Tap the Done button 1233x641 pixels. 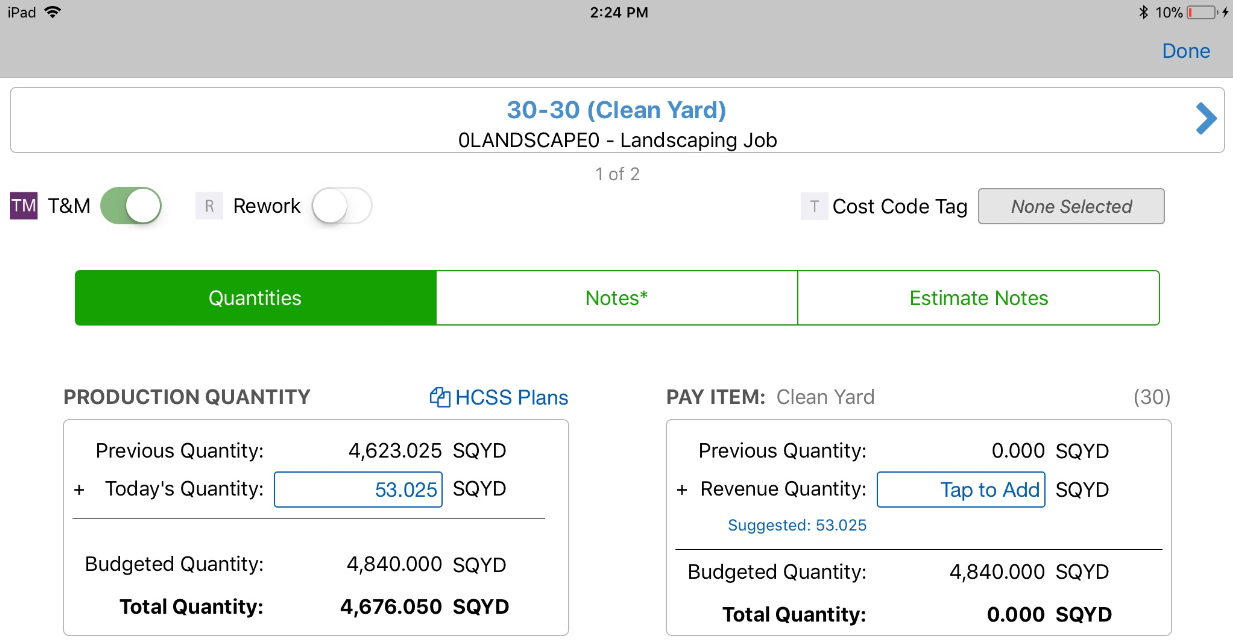click(x=1186, y=51)
